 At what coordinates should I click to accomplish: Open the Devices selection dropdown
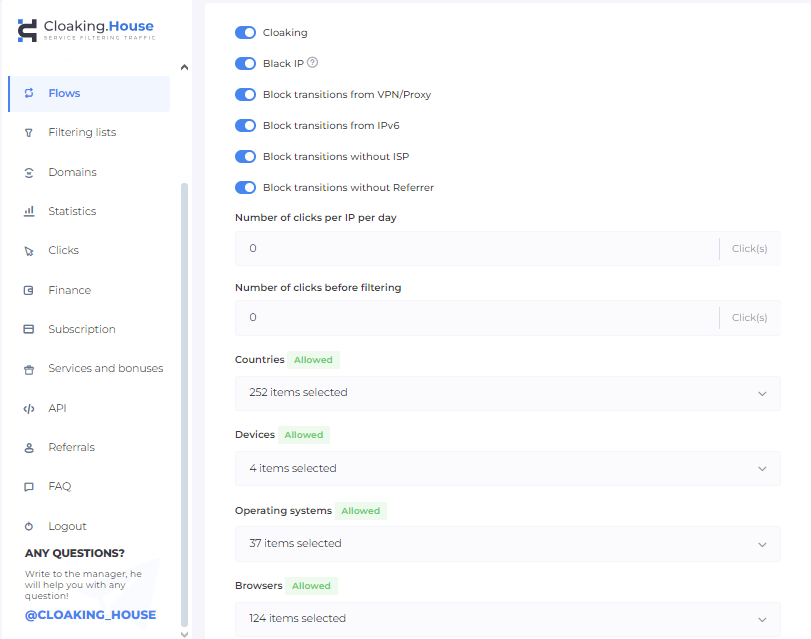507,468
